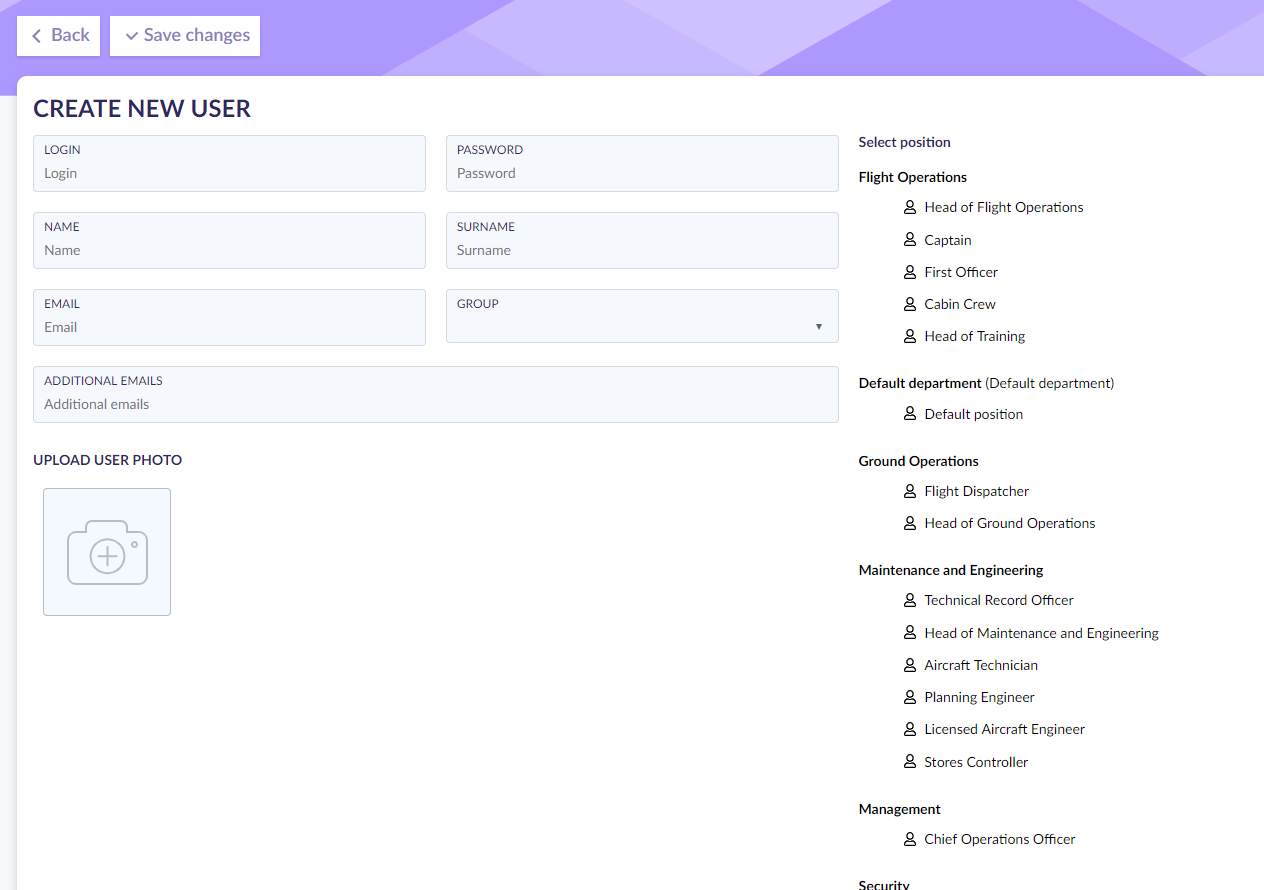Viewport: 1264px width, 890px height.
Task: Select the Head of Training position
Action: coord(974,336)
